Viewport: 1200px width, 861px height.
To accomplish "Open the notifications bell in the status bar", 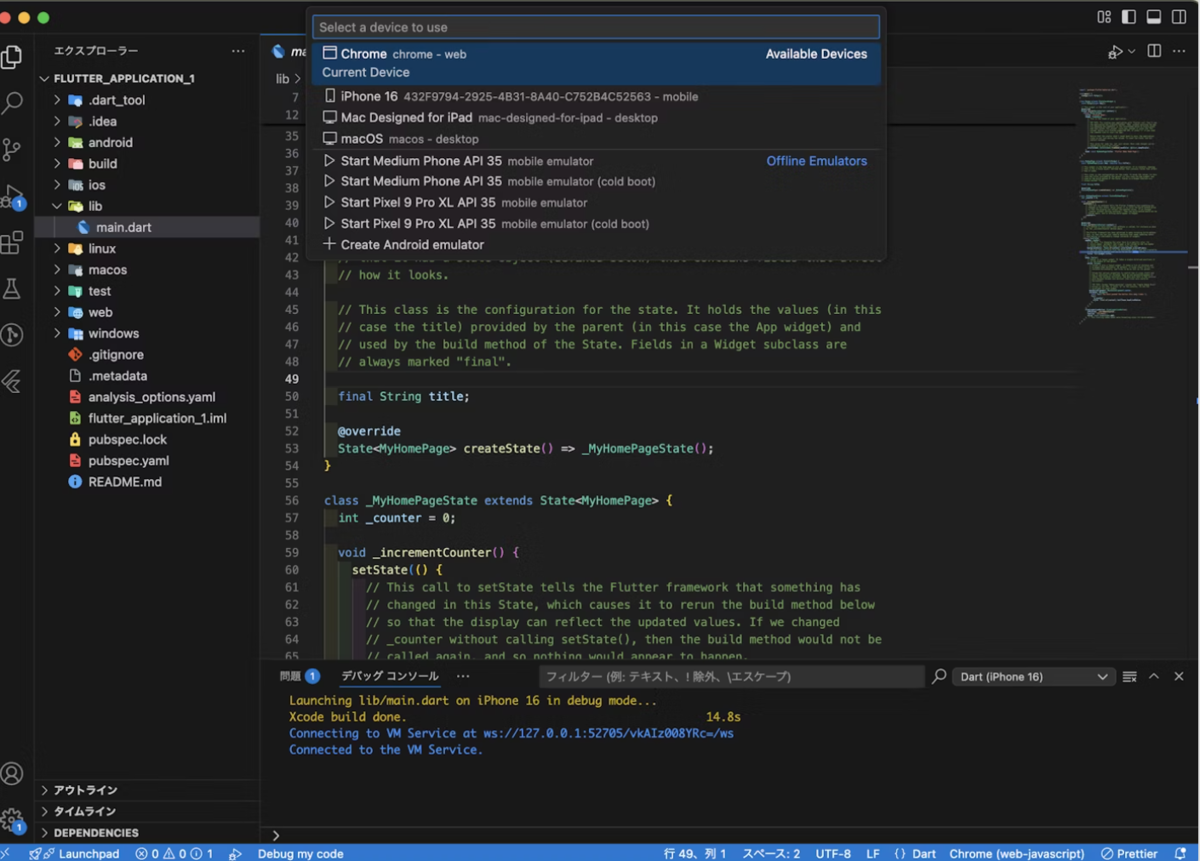I will pos(1180,854).
